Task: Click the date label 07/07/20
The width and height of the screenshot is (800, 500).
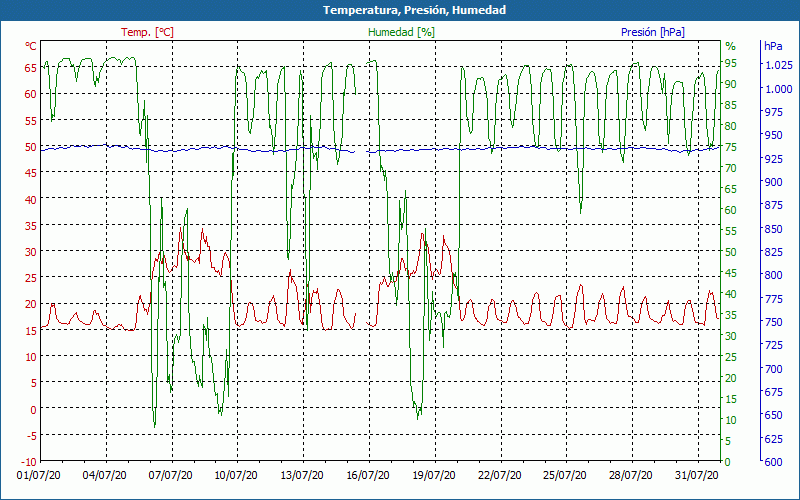Action: [170, 475]
